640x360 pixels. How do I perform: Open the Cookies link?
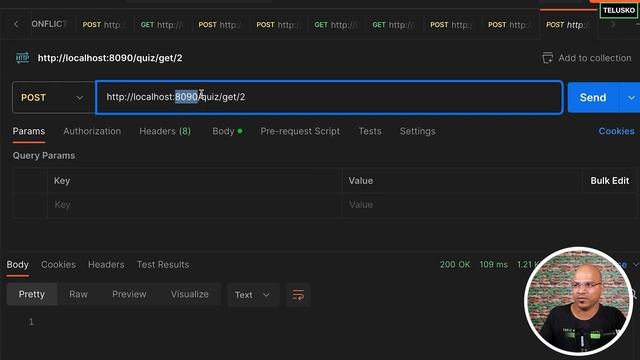click(616, 131)
